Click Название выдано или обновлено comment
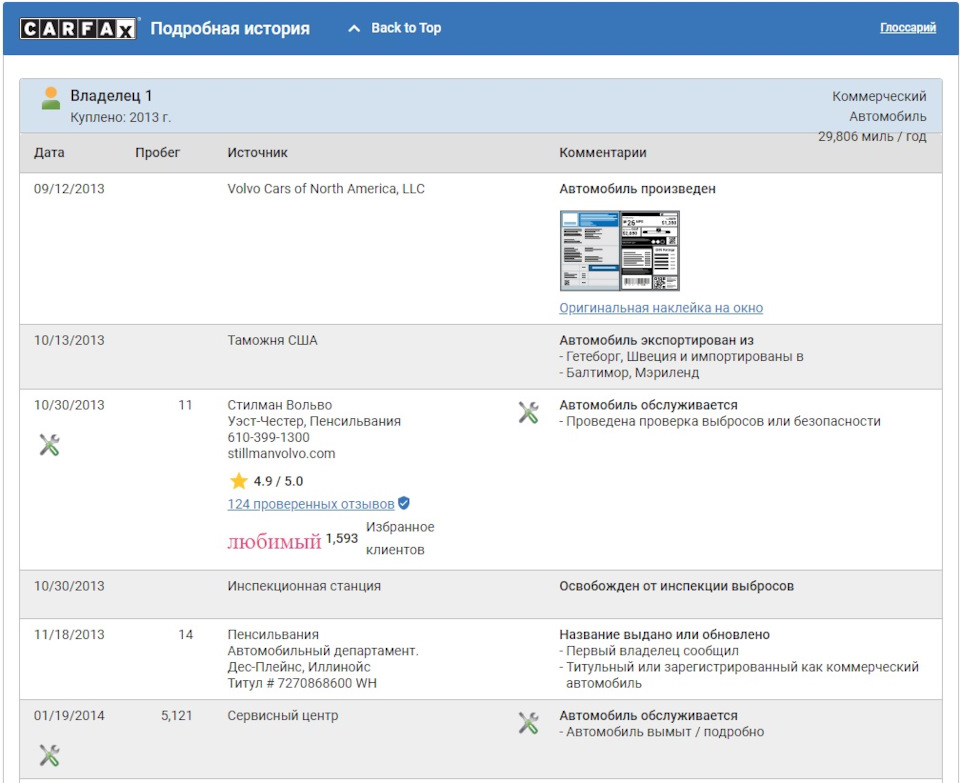 [664, 634]
